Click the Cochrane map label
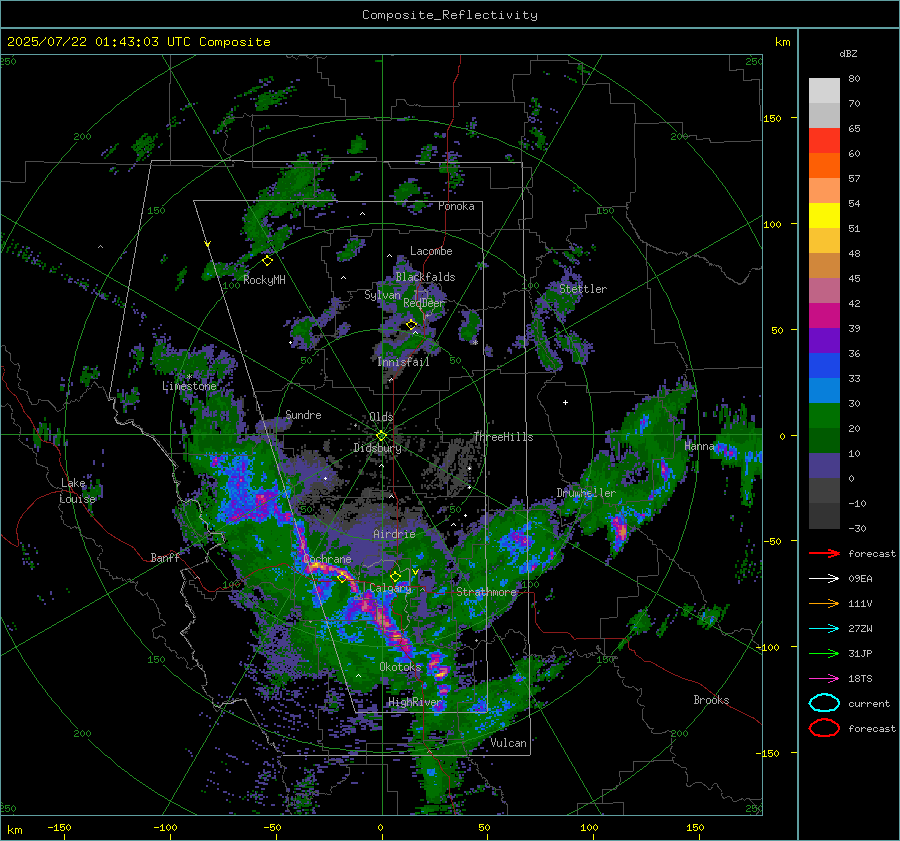This screenshot has height=841, width=900. click(x=327, y=559)
